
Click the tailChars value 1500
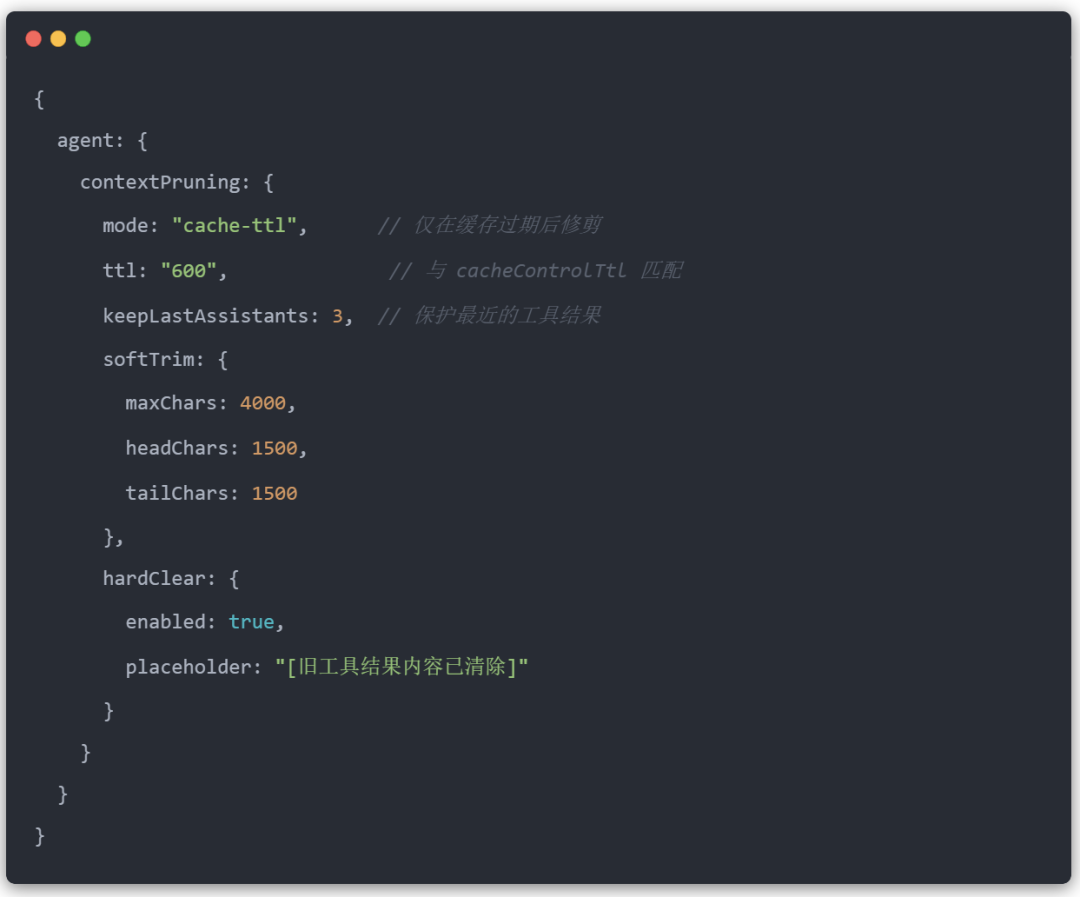274,493
